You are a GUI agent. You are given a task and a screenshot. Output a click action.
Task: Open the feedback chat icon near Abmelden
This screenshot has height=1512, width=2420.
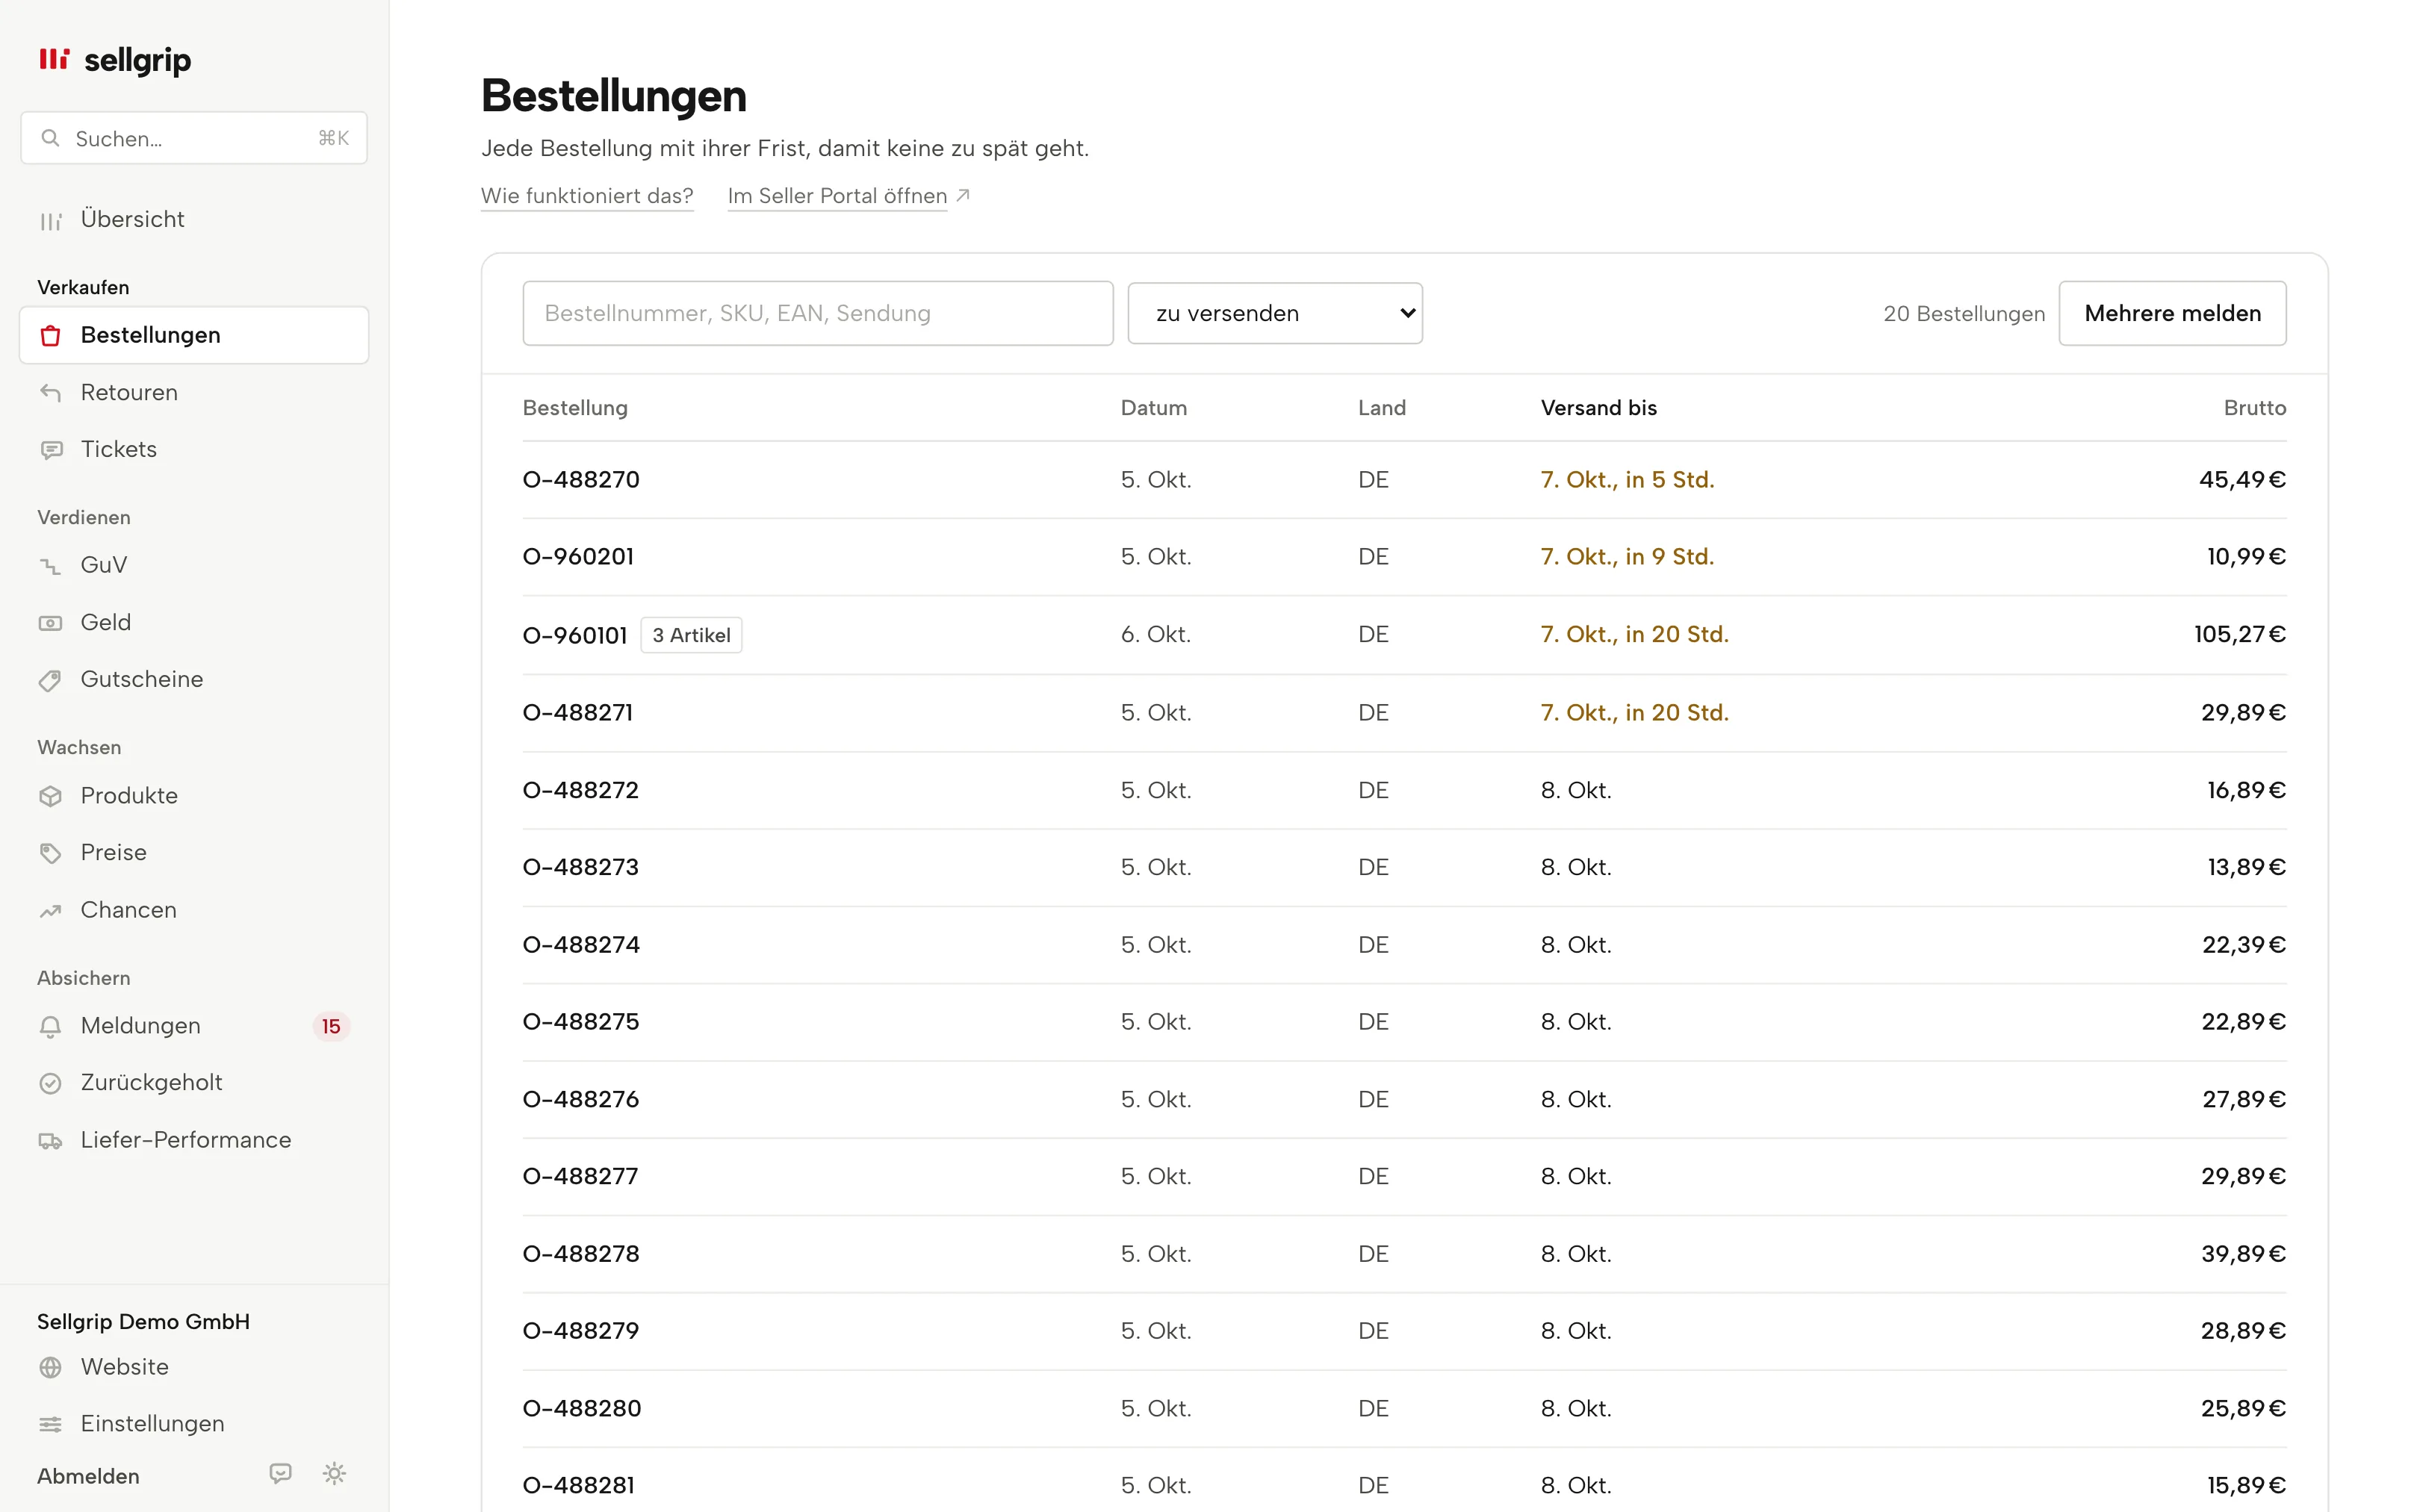pyautogui.click(x=281, y=1473)
